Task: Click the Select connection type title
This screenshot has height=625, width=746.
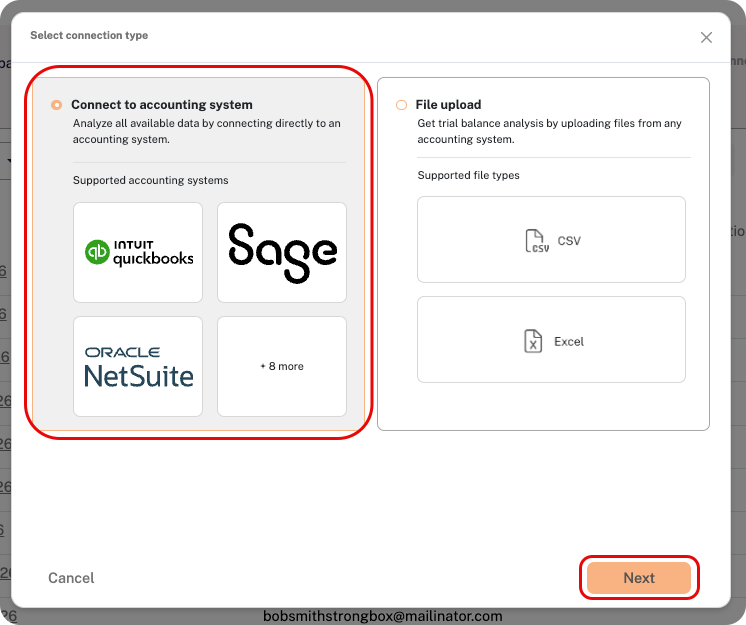Action: pos(89,35)
